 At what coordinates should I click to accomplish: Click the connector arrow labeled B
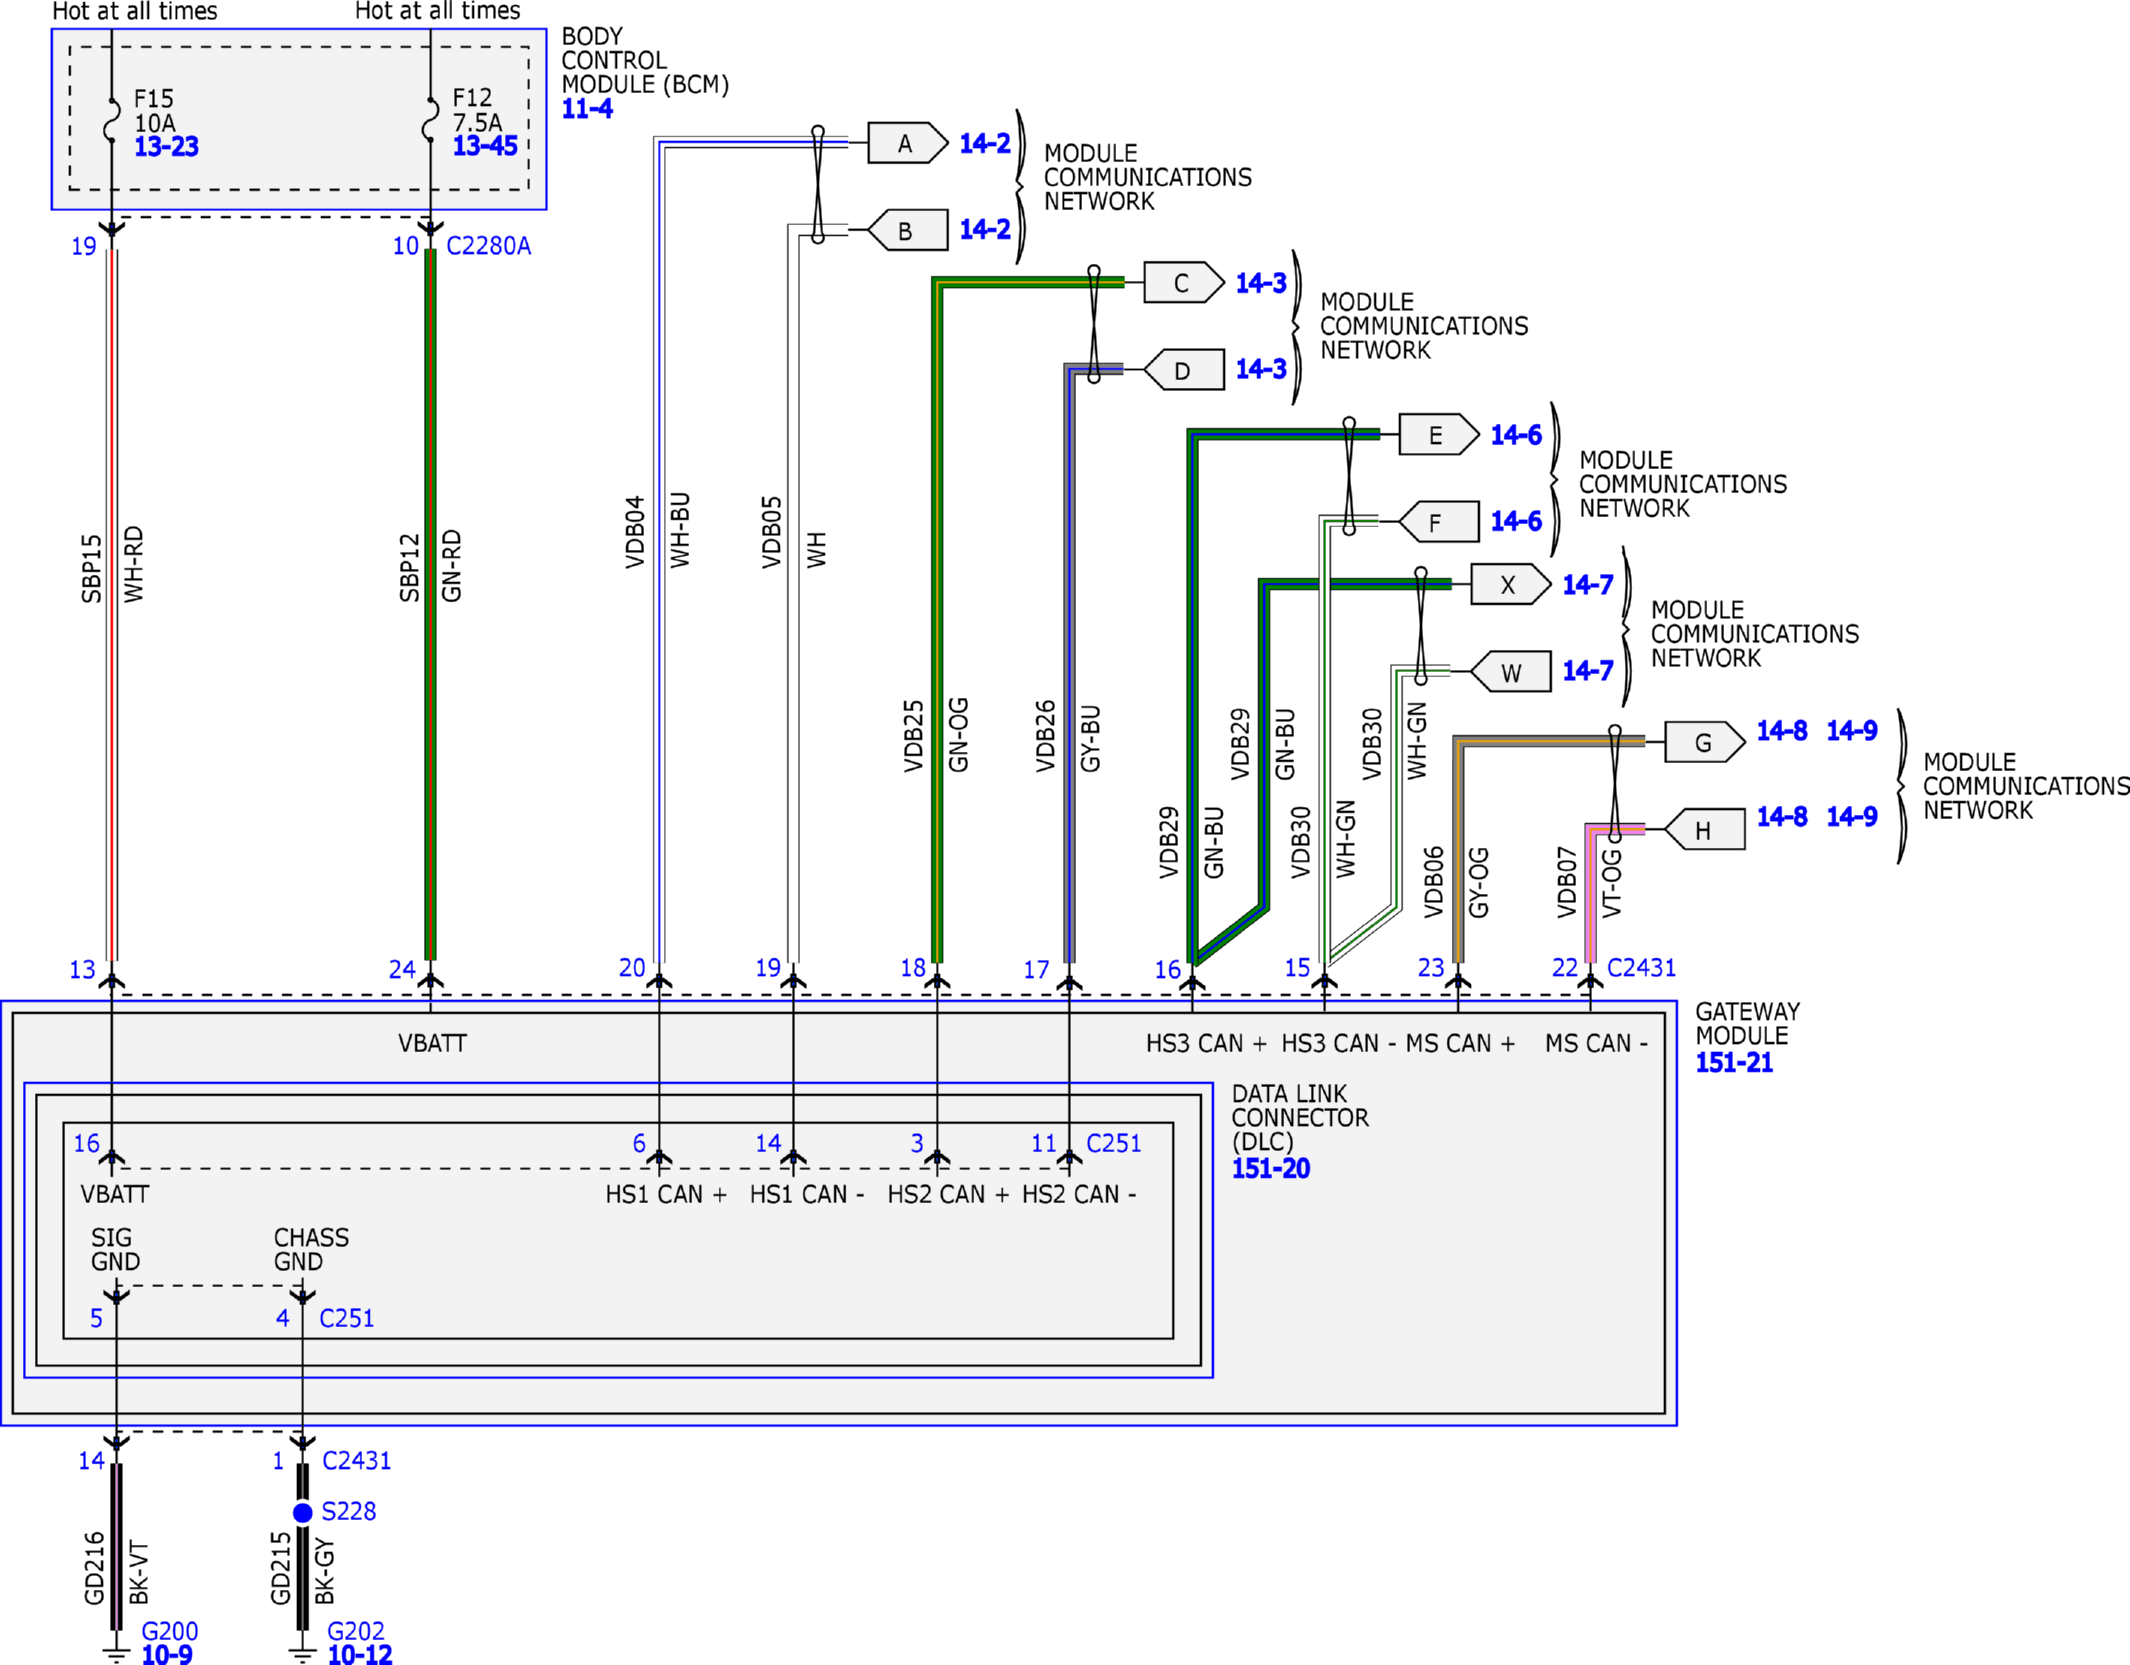[x=906, y=230]
